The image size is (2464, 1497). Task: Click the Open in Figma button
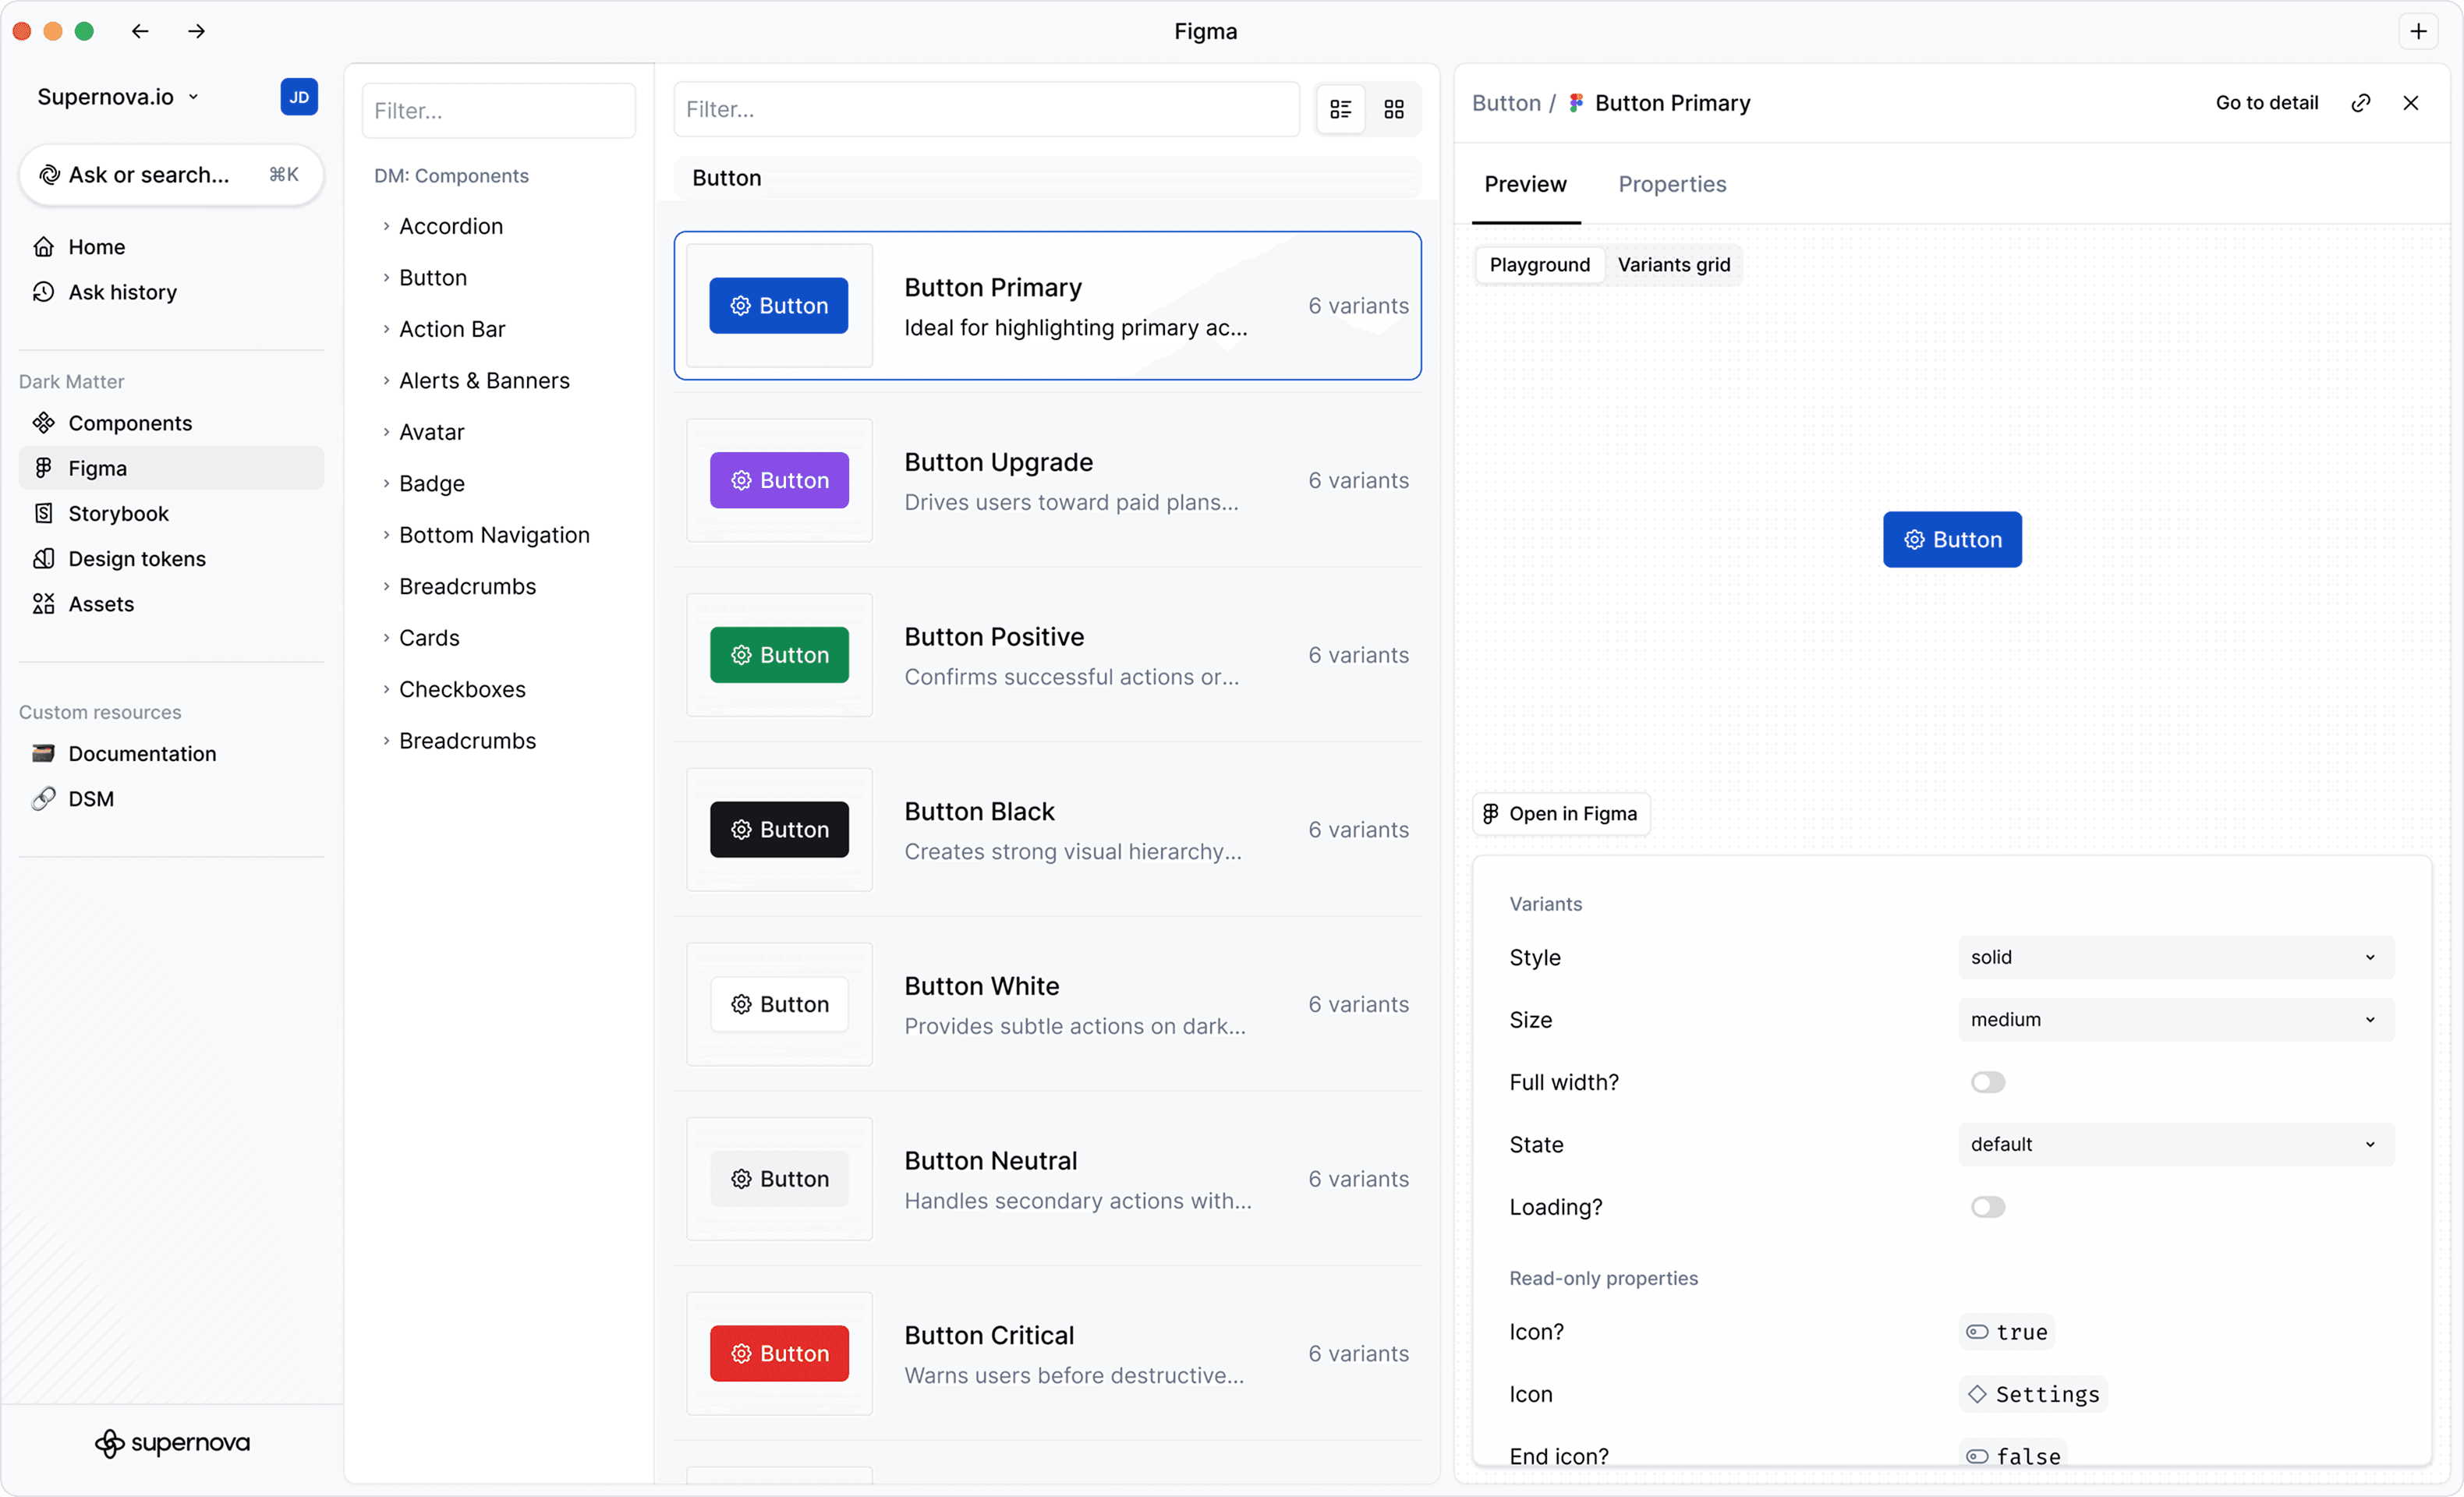click(x=1562, y=814)
